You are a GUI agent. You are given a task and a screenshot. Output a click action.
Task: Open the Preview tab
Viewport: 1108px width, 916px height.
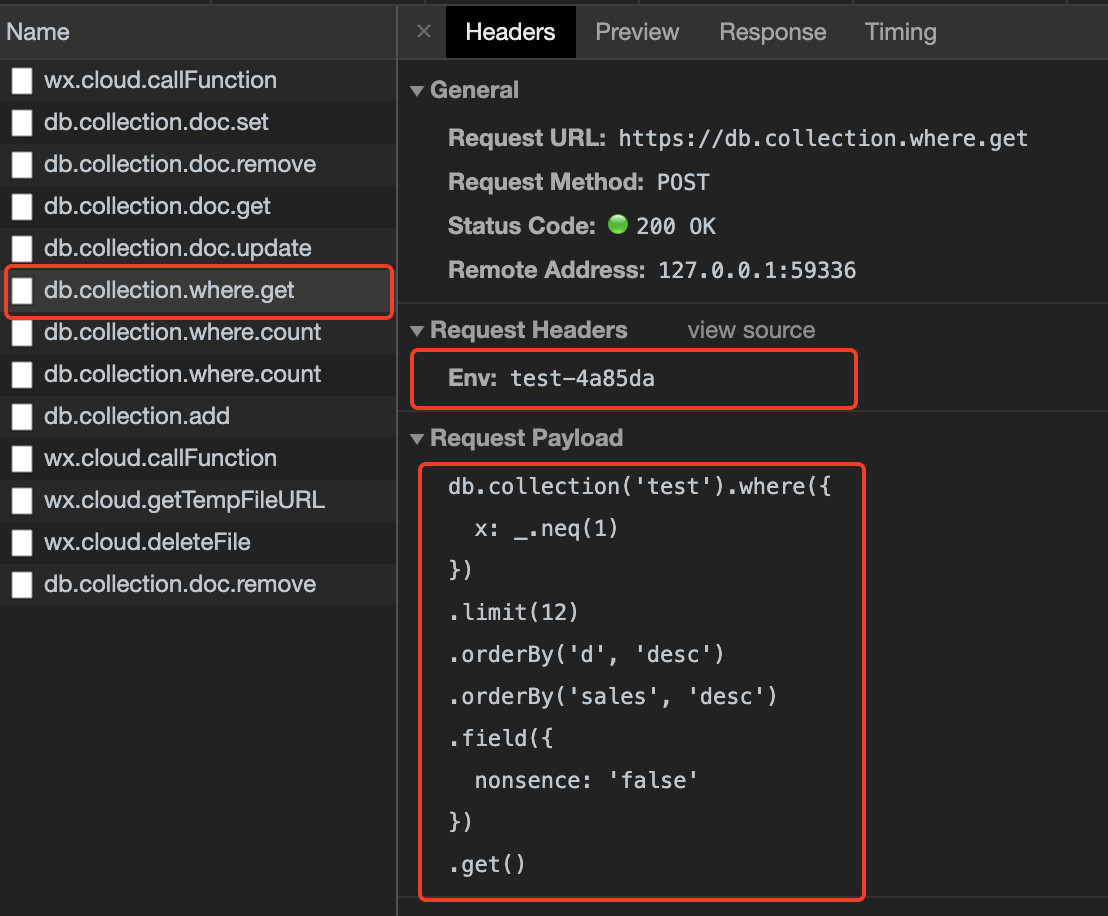(x=637, y=32)
